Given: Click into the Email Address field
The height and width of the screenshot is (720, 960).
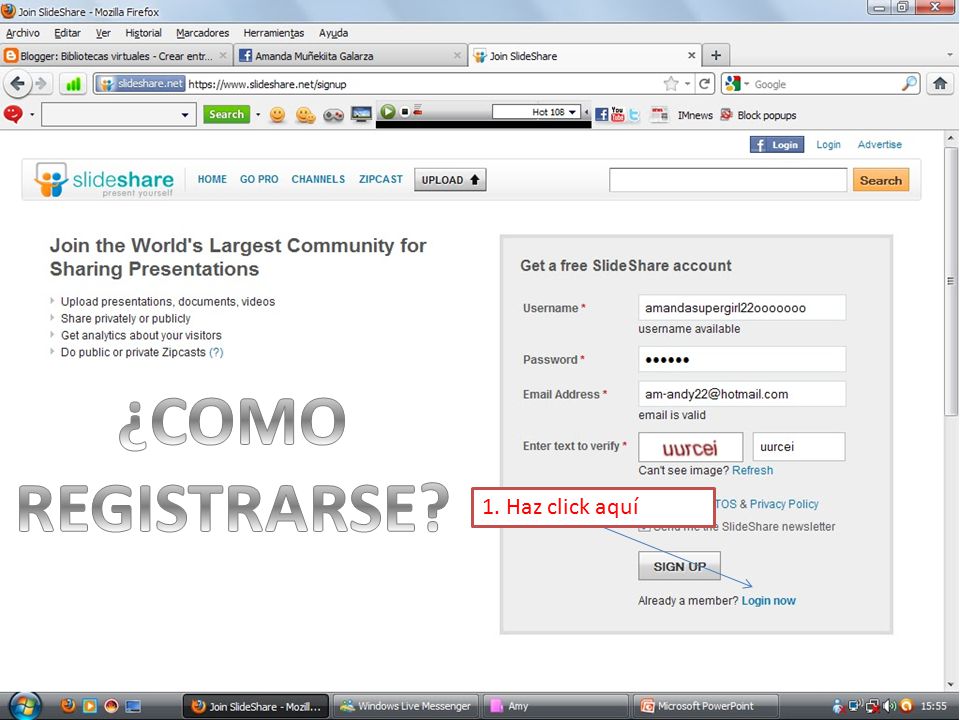Looking at the screenshot, I should coord(742,394).
